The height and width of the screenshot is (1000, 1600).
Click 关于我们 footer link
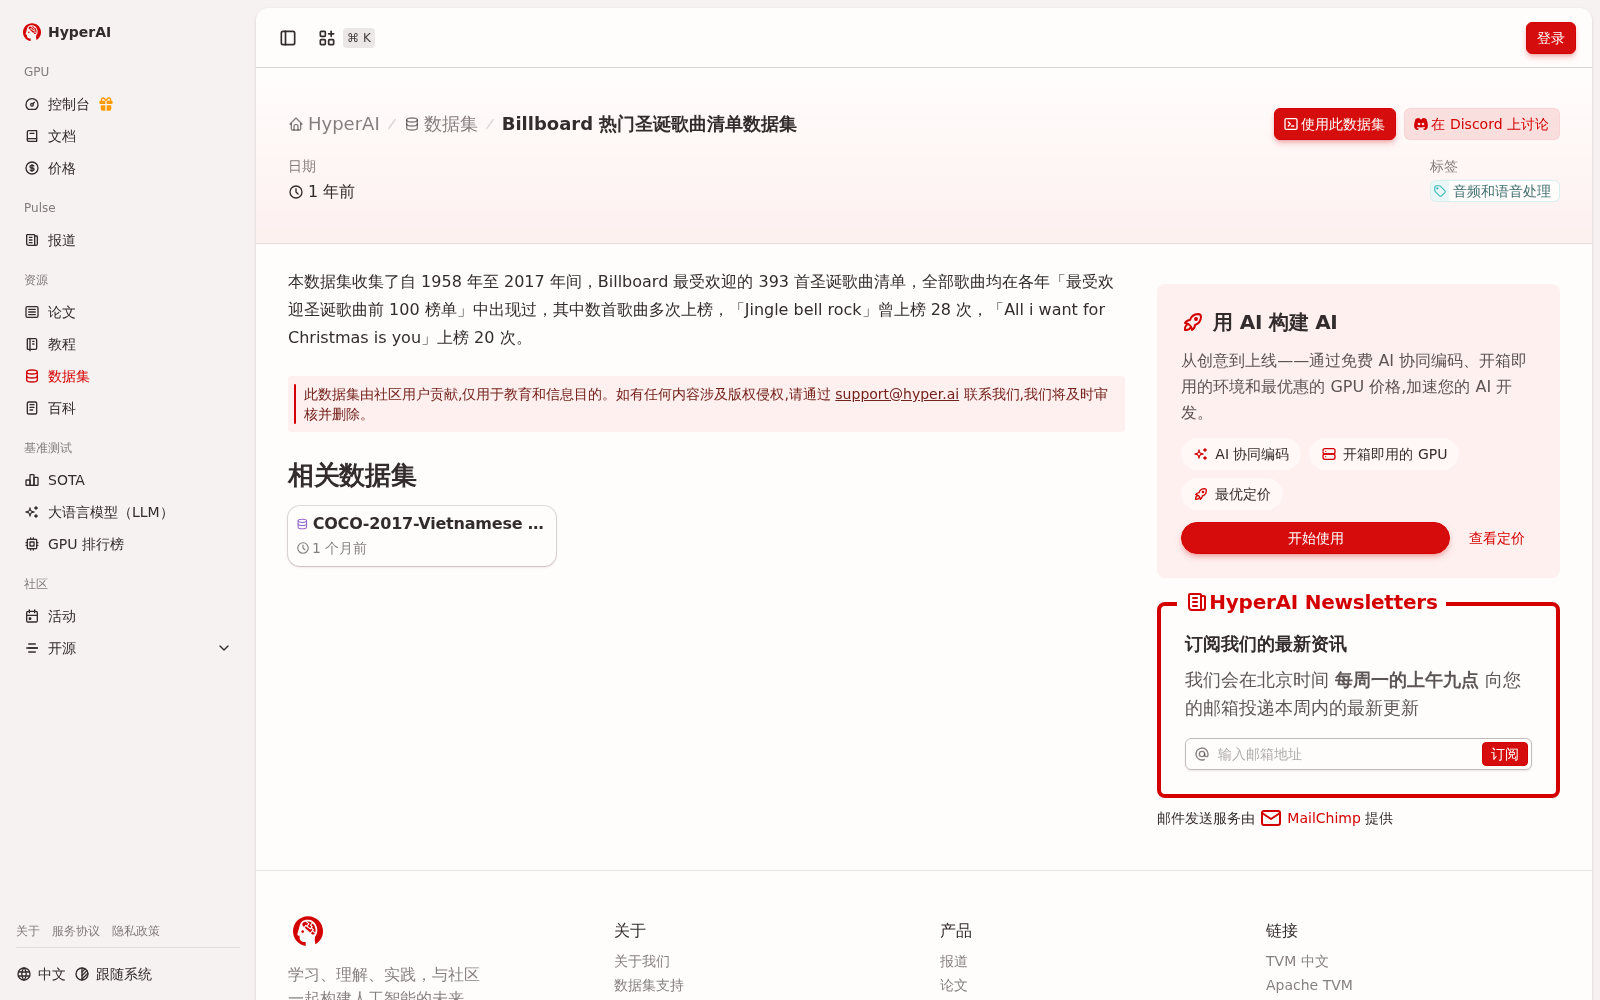tap(642, 961)
